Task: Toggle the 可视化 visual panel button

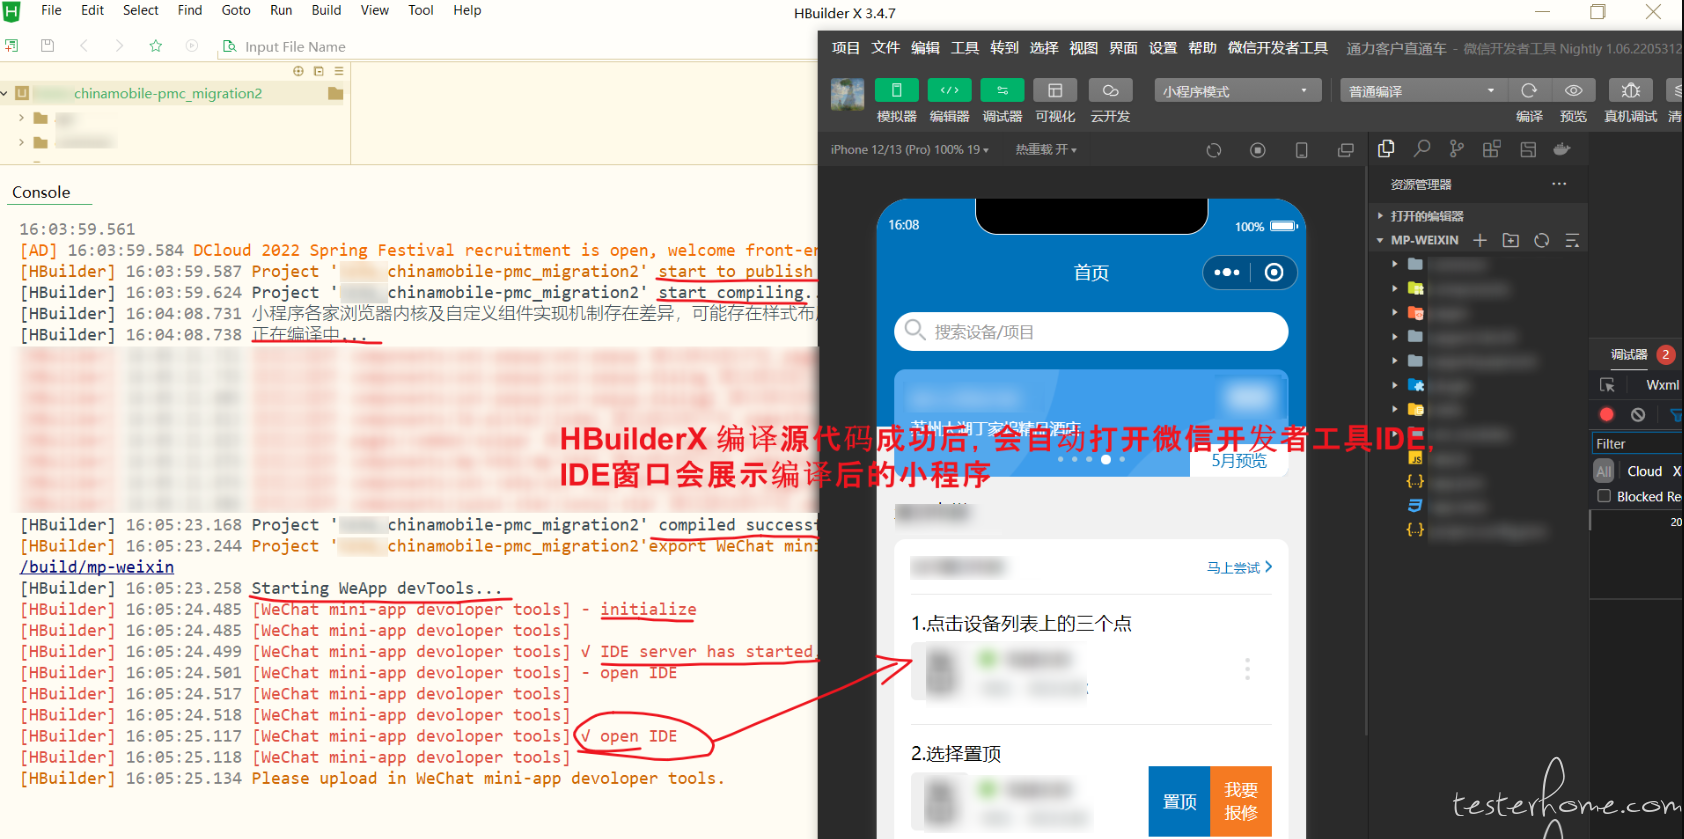Action: (1055, 90)
